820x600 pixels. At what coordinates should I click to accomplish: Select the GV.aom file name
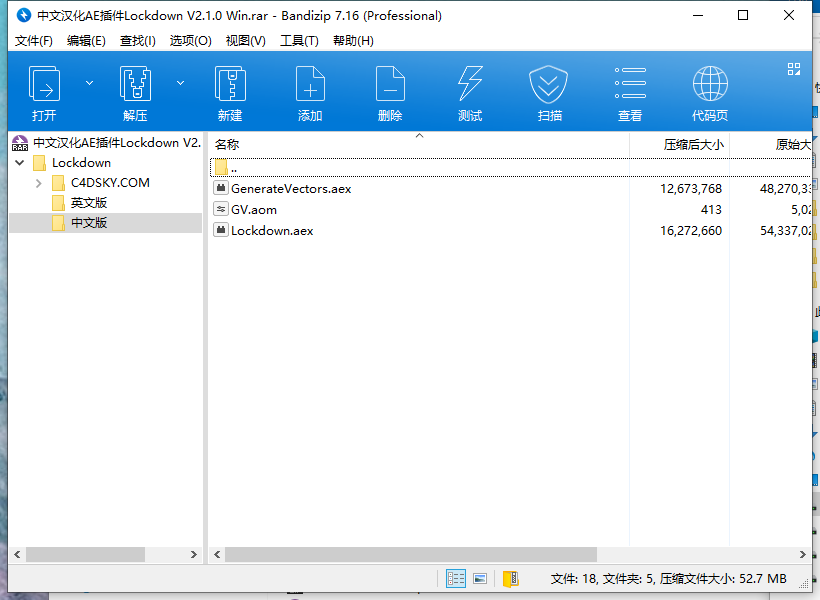click(254, 210)
